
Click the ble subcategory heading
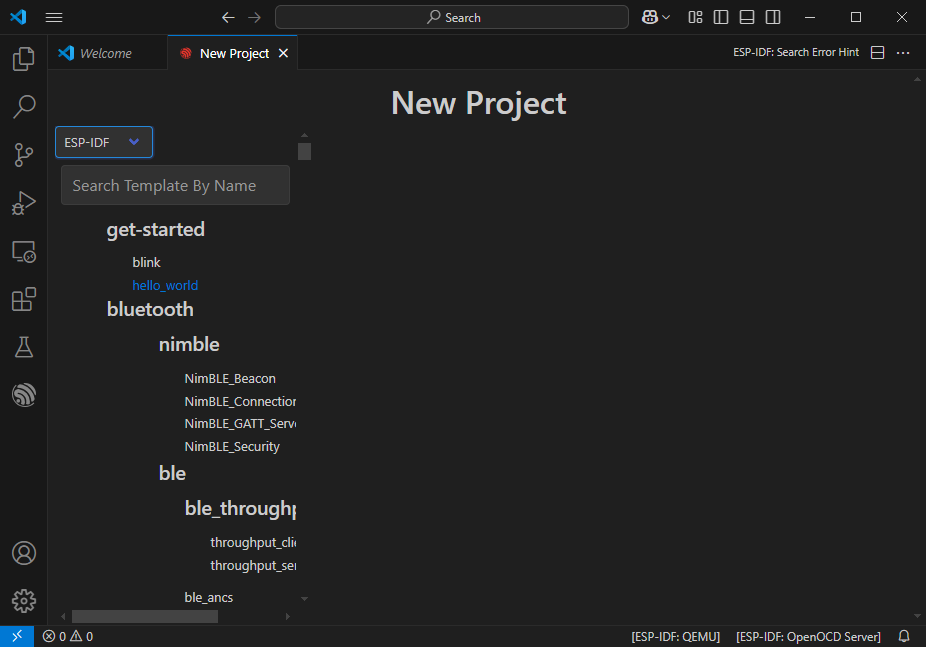172,473
